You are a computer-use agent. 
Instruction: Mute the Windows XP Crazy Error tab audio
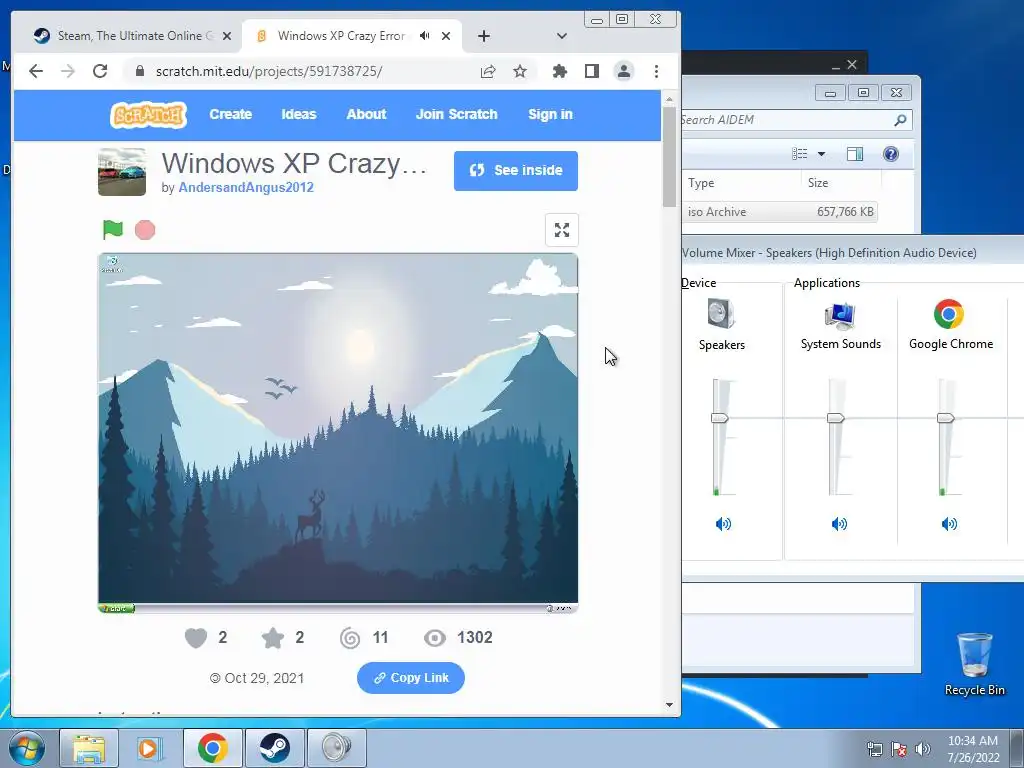click(424, 36)
